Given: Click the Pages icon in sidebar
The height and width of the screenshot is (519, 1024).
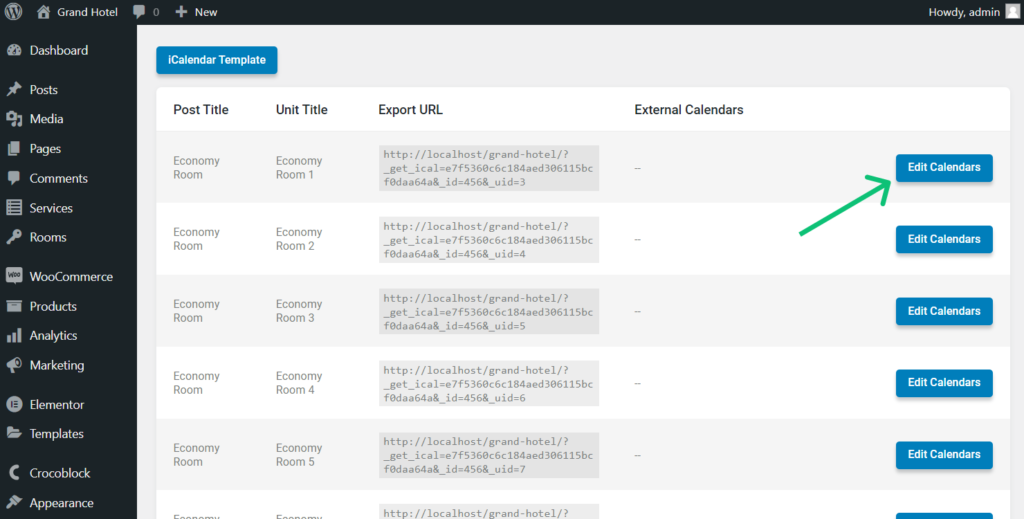Looking at the screenshot, I should coord(14,149).
